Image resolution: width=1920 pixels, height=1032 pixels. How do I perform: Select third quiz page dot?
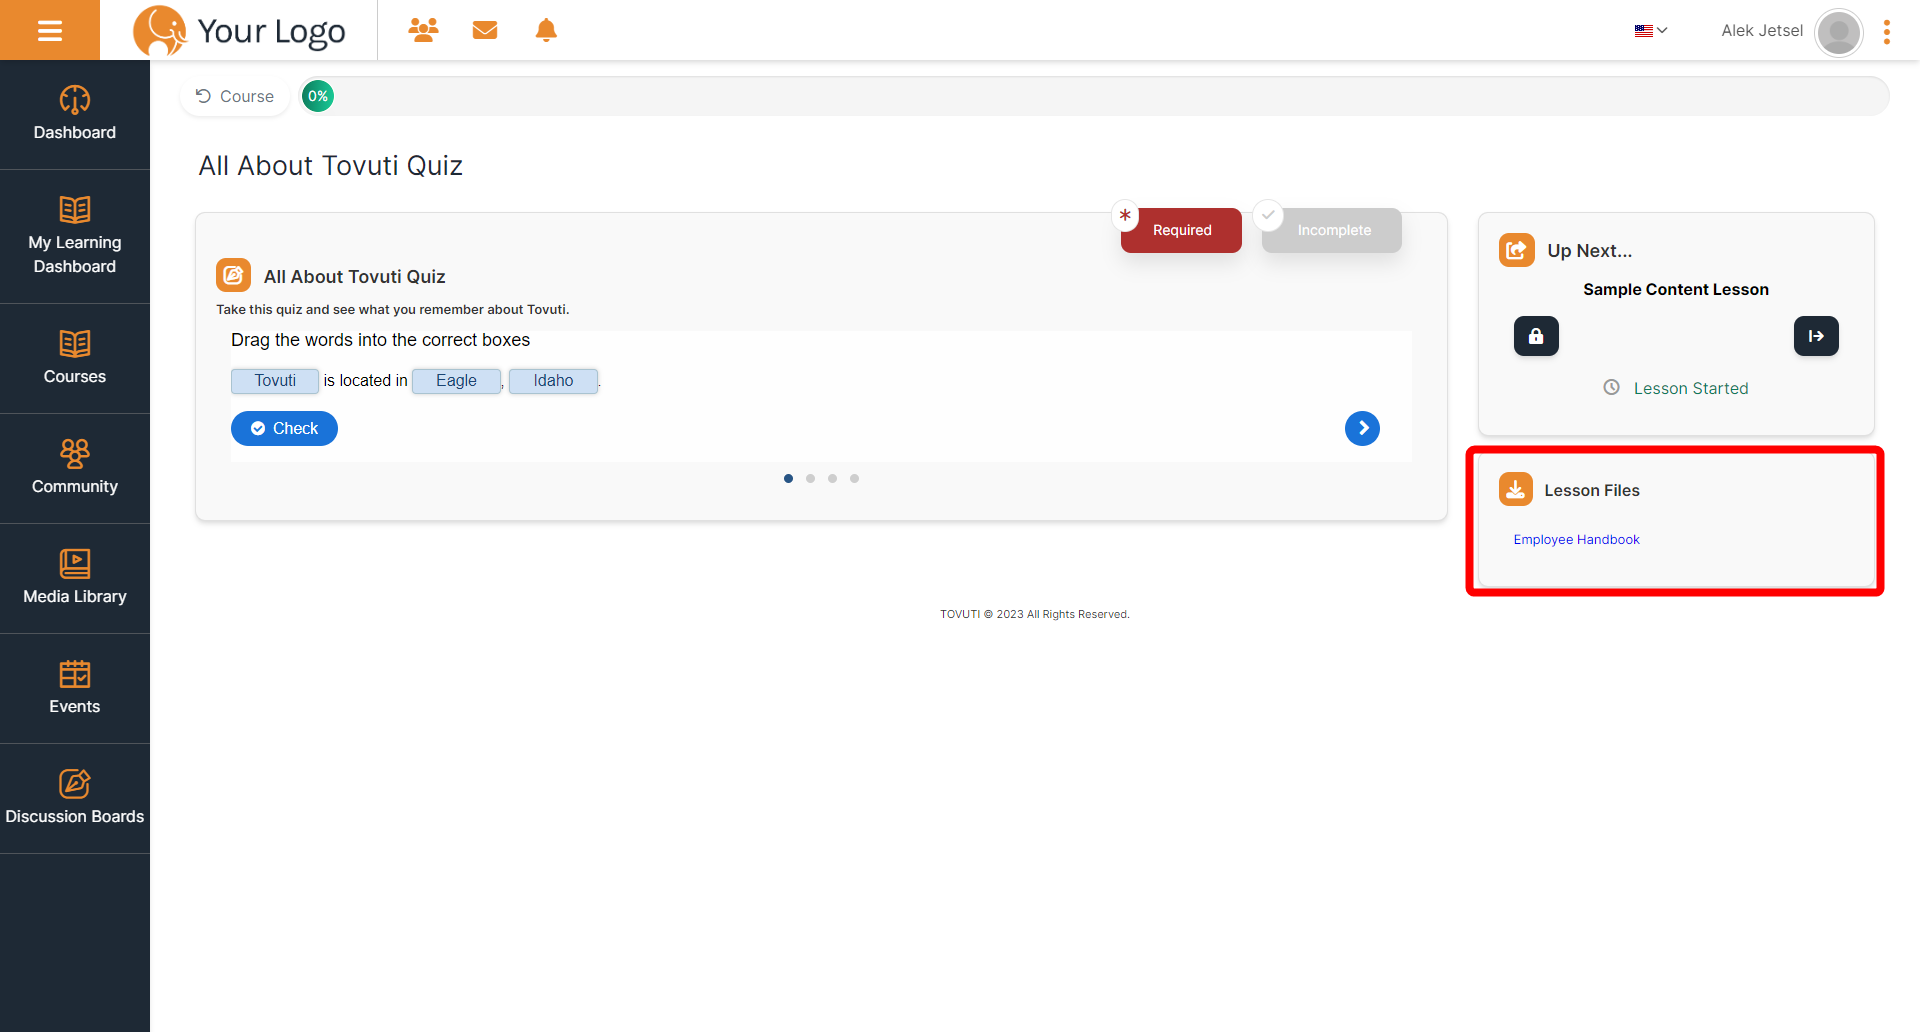point(832,478)
